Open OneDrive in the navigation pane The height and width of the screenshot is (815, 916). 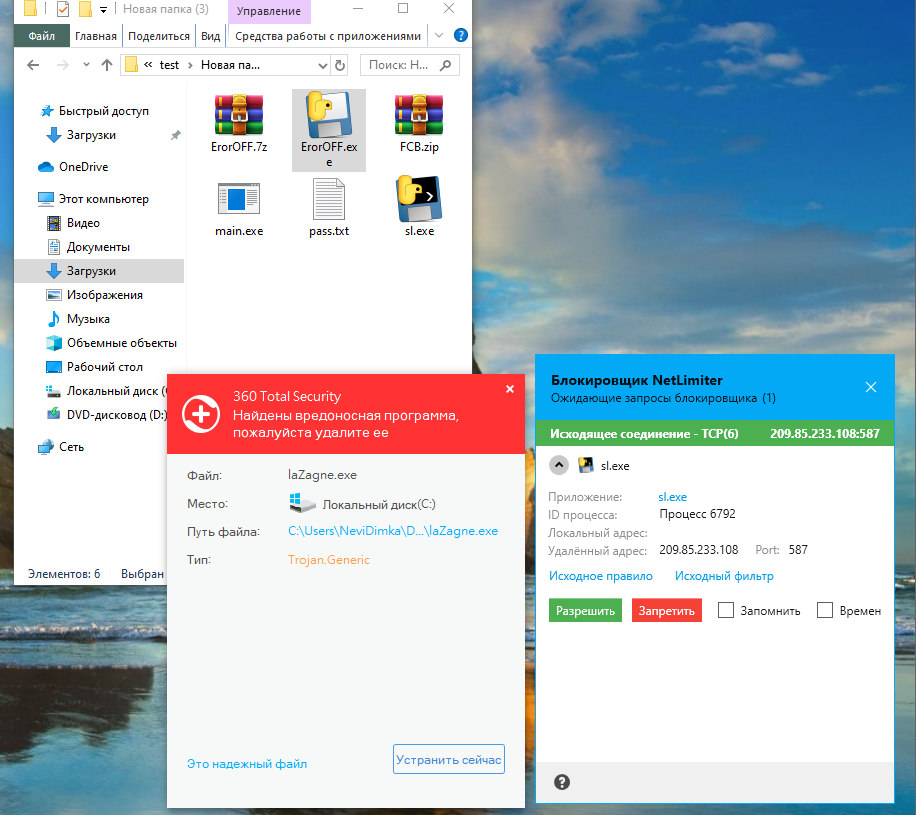[84, 167]
